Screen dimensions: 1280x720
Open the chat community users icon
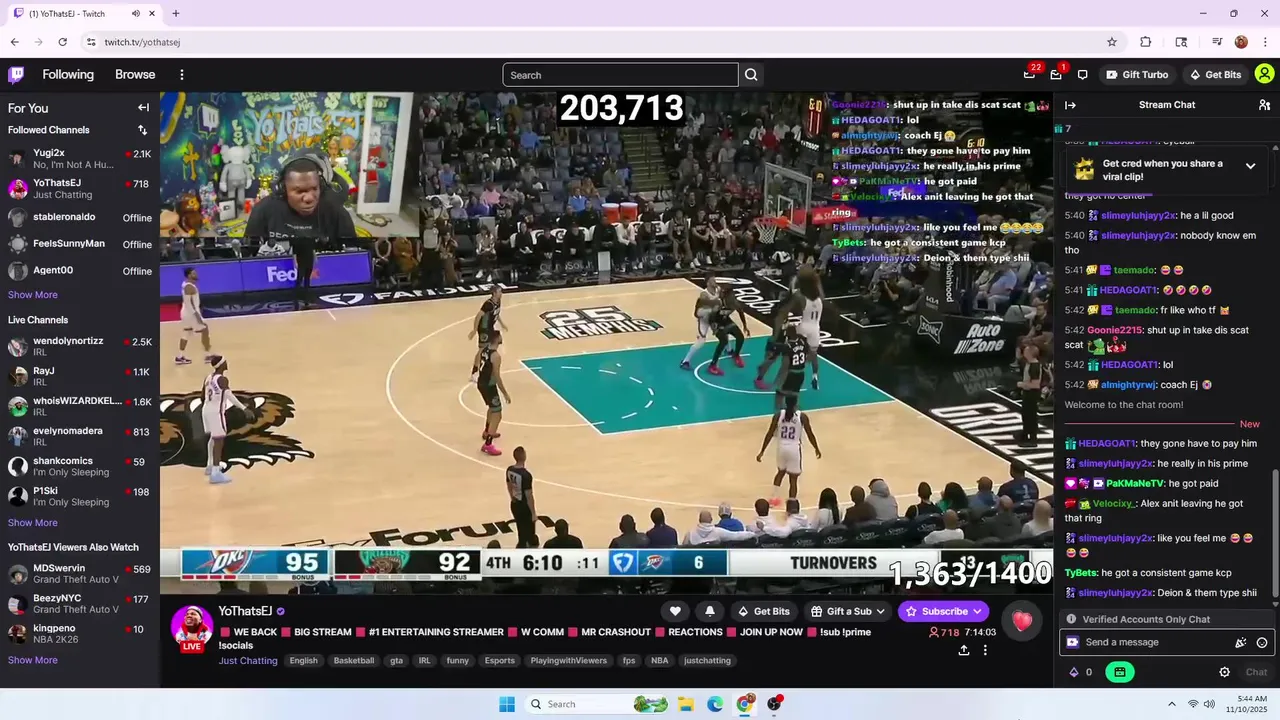click(x=1264, y=105)
